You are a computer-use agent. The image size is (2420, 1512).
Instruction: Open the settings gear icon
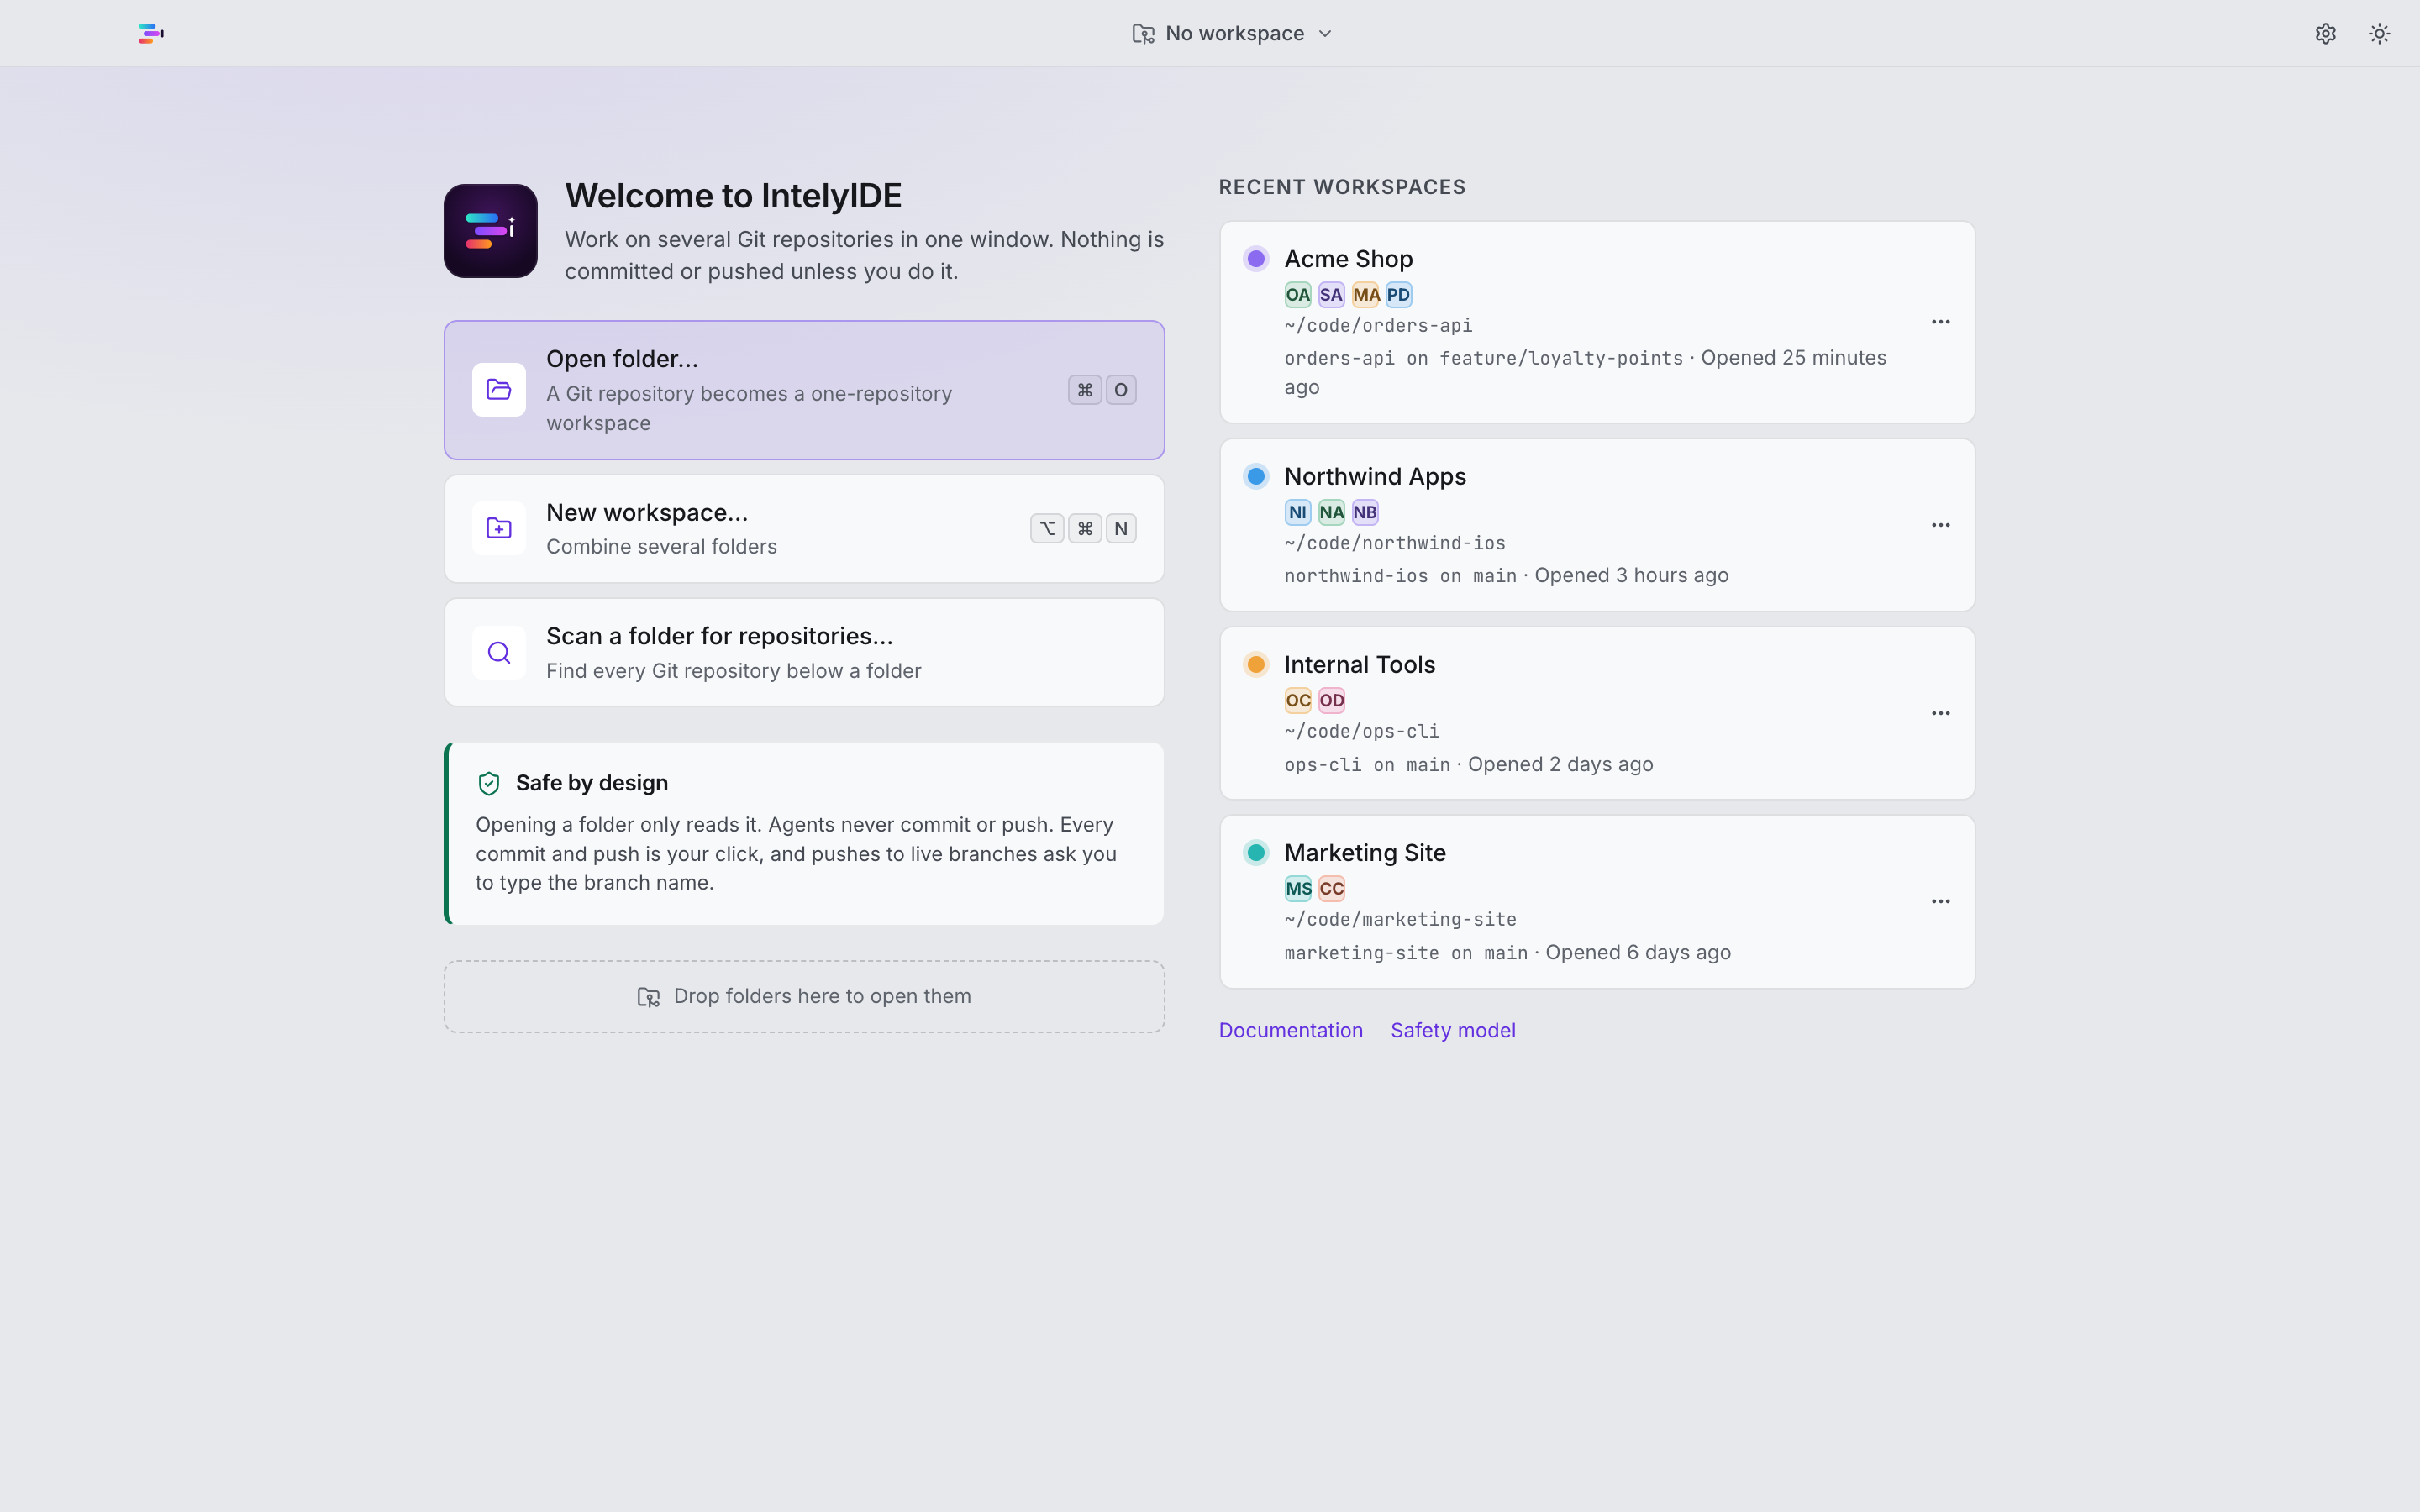coord(2325,33)
